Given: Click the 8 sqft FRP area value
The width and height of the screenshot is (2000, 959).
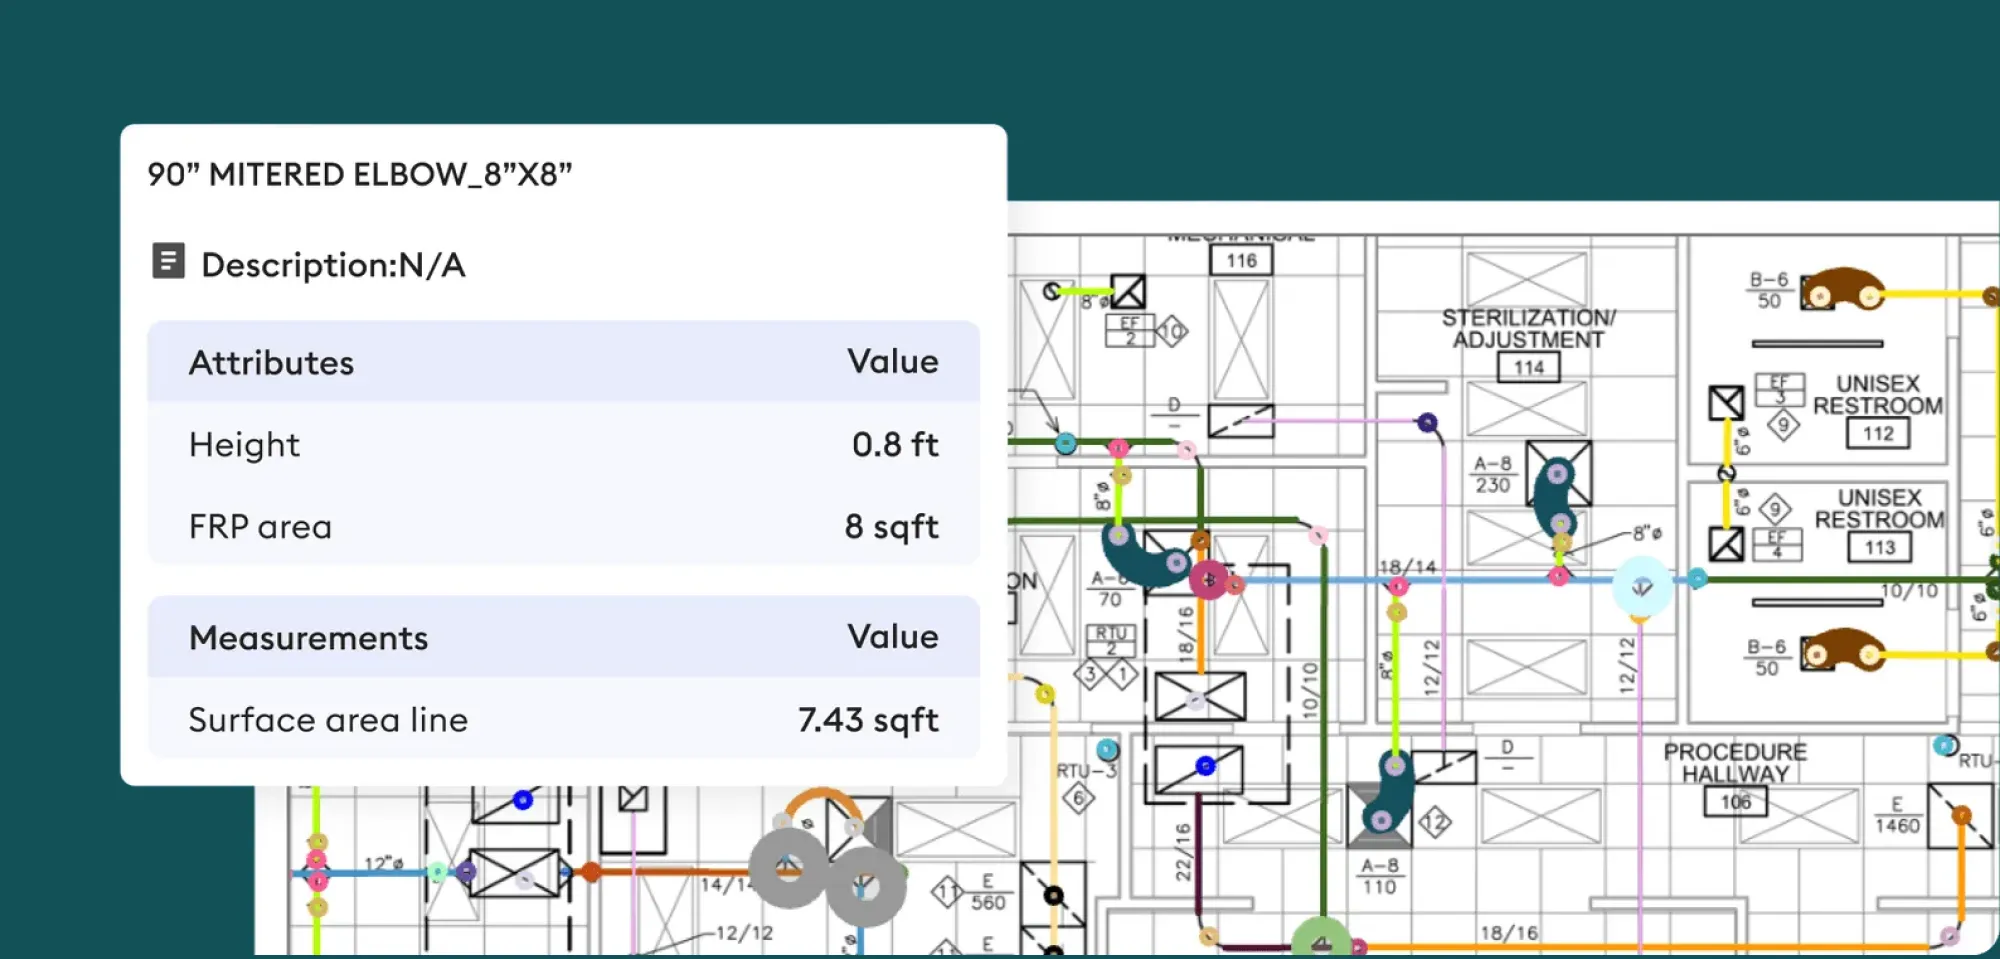Looking at the screenshot, I should 891,526.
